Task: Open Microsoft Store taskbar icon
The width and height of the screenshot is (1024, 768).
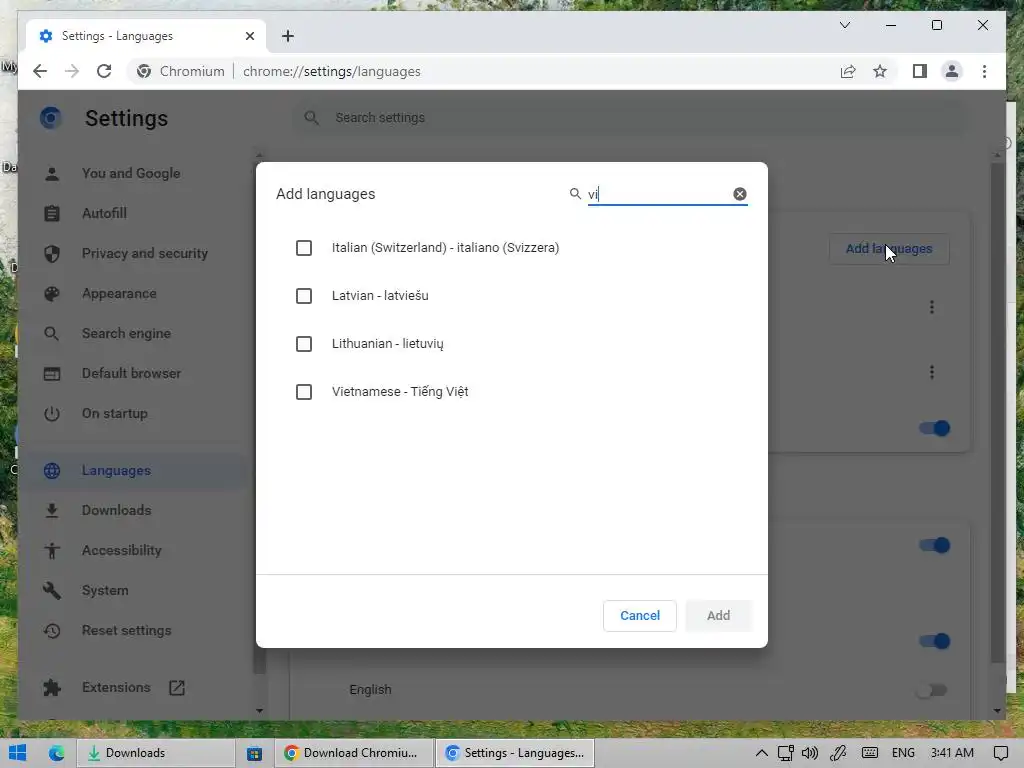Action: pos(254,753)
